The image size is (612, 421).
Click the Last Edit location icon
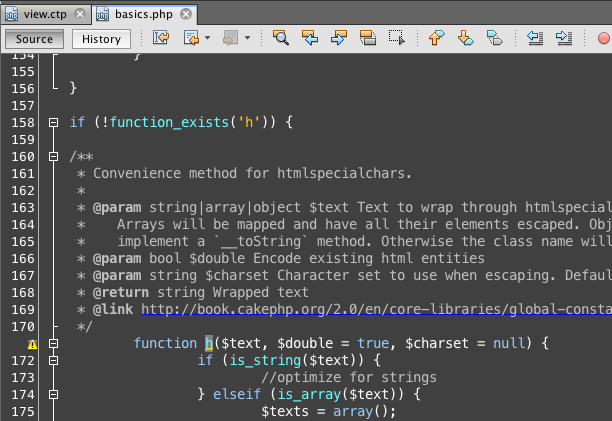click(161, 38)
